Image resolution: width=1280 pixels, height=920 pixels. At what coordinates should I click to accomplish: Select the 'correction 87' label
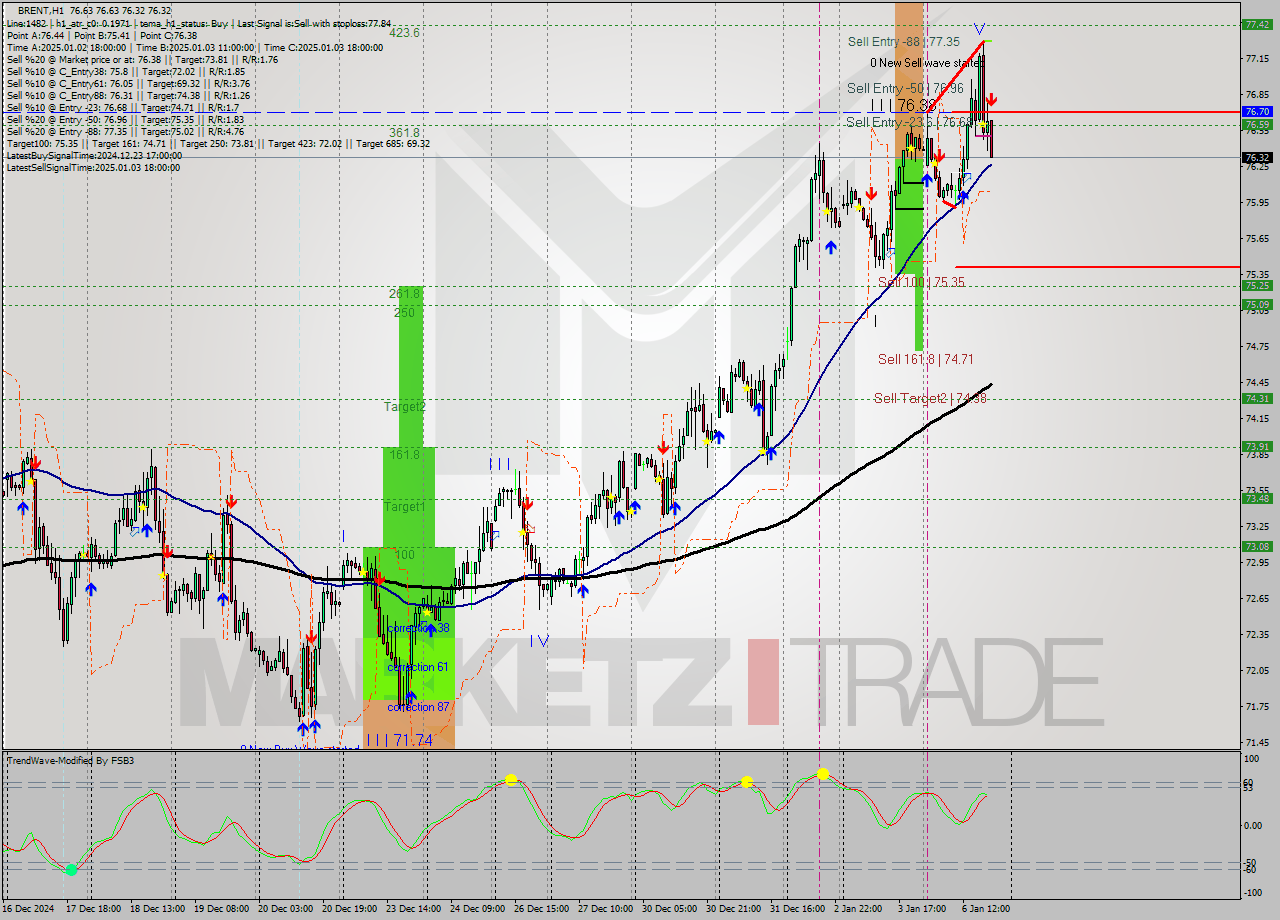pyautogui.click(x=418, y=707)
